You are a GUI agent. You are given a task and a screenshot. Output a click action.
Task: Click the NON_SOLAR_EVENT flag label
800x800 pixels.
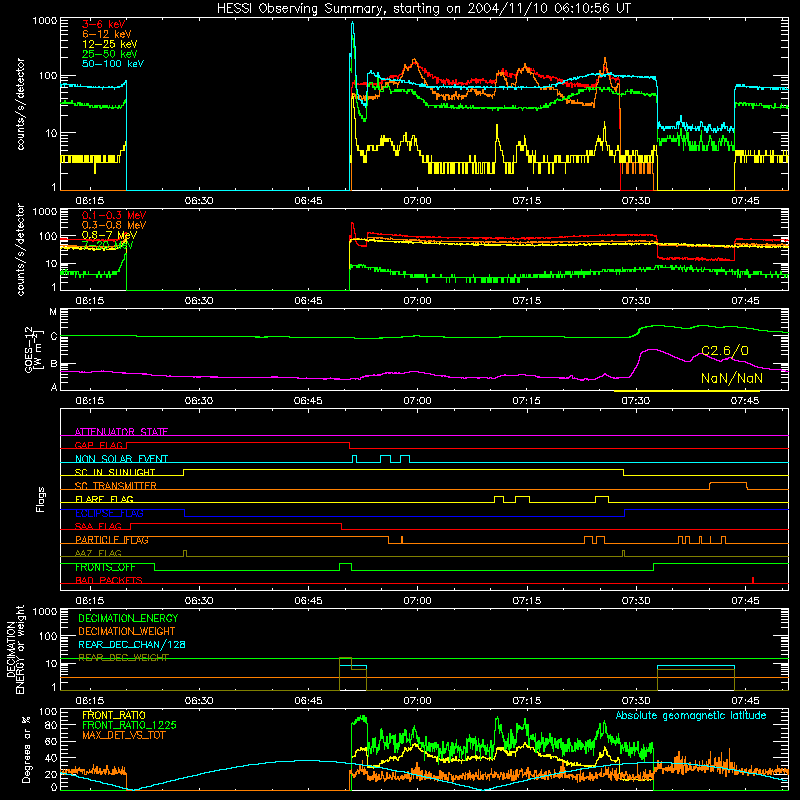(x=121, y=459)
